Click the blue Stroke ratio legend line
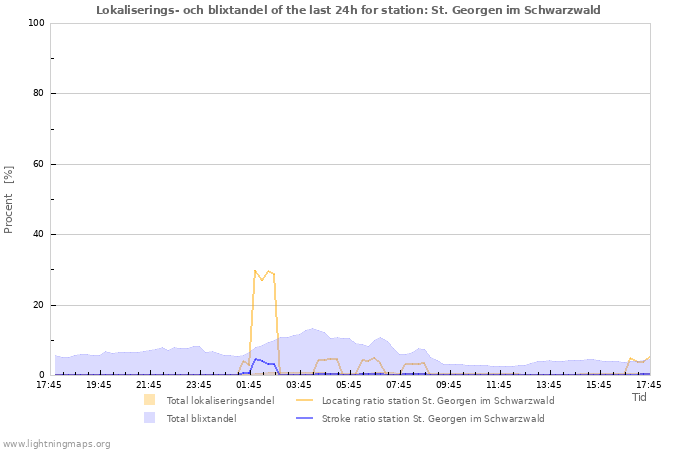Image resolution: width=700 pixels, height=450 pixels. coord(304,418)
